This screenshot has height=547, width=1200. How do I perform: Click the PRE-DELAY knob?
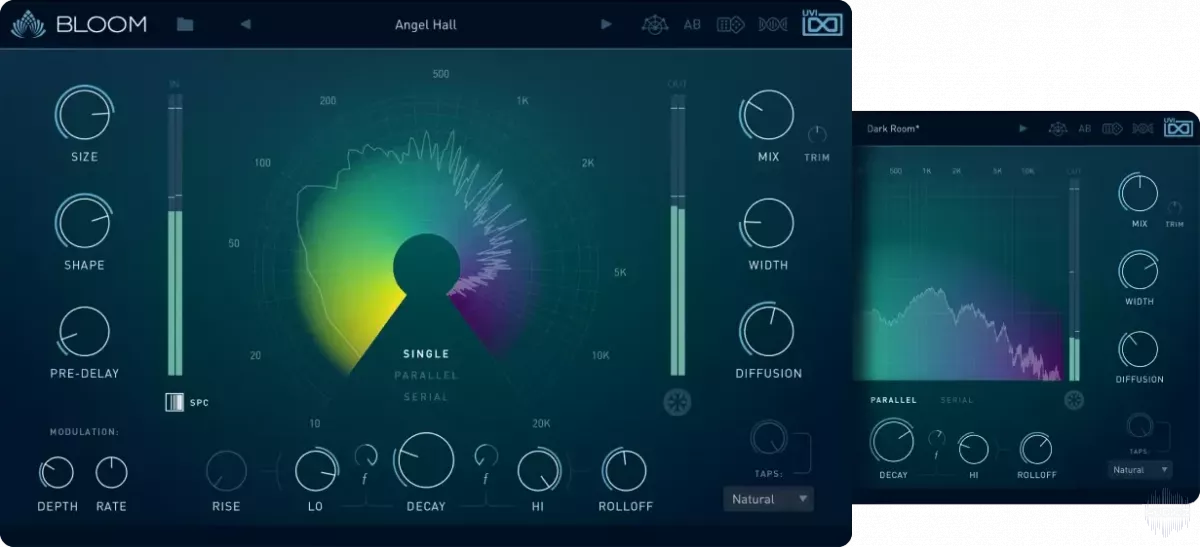[84, 331]
